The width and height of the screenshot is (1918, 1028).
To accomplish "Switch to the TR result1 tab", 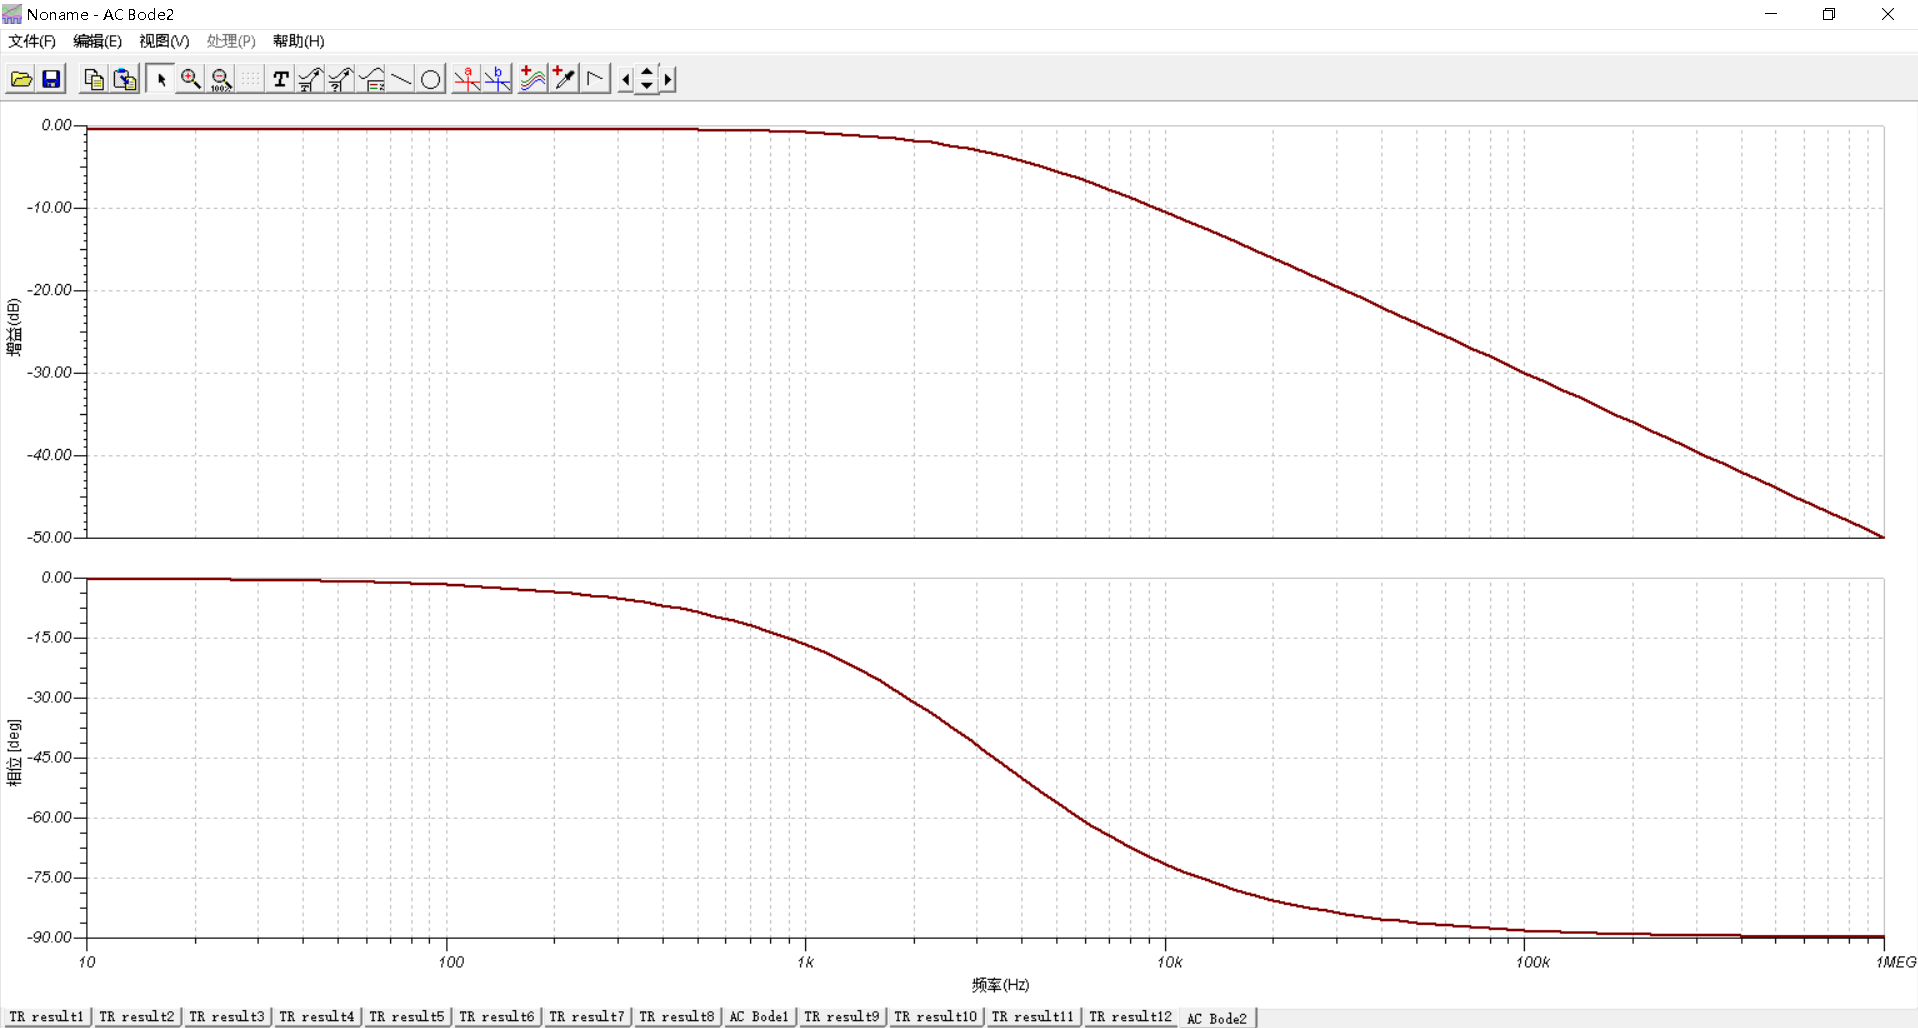I will 47,1017.
